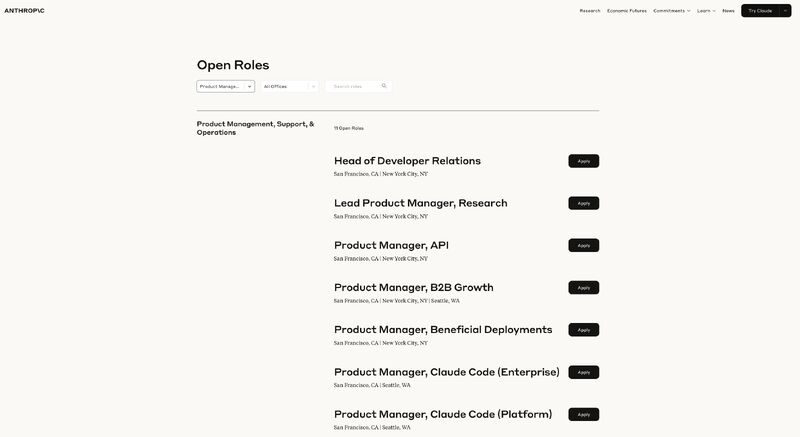Apply to Product Manager, API
This screenshot has width=800, height=437.
(584, 245)
